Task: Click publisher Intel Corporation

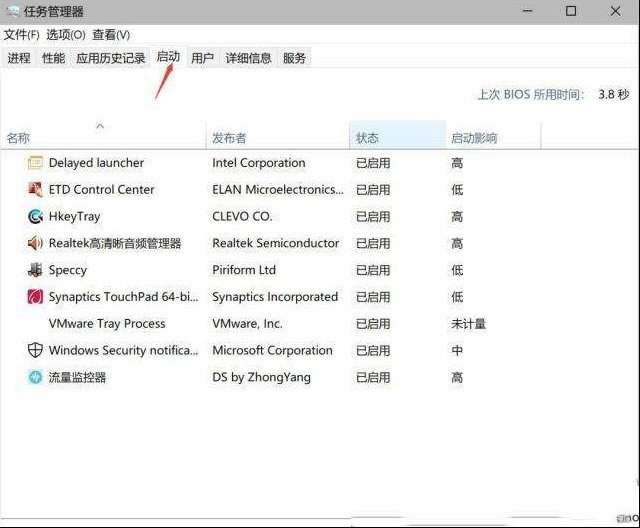Action: 259,163
